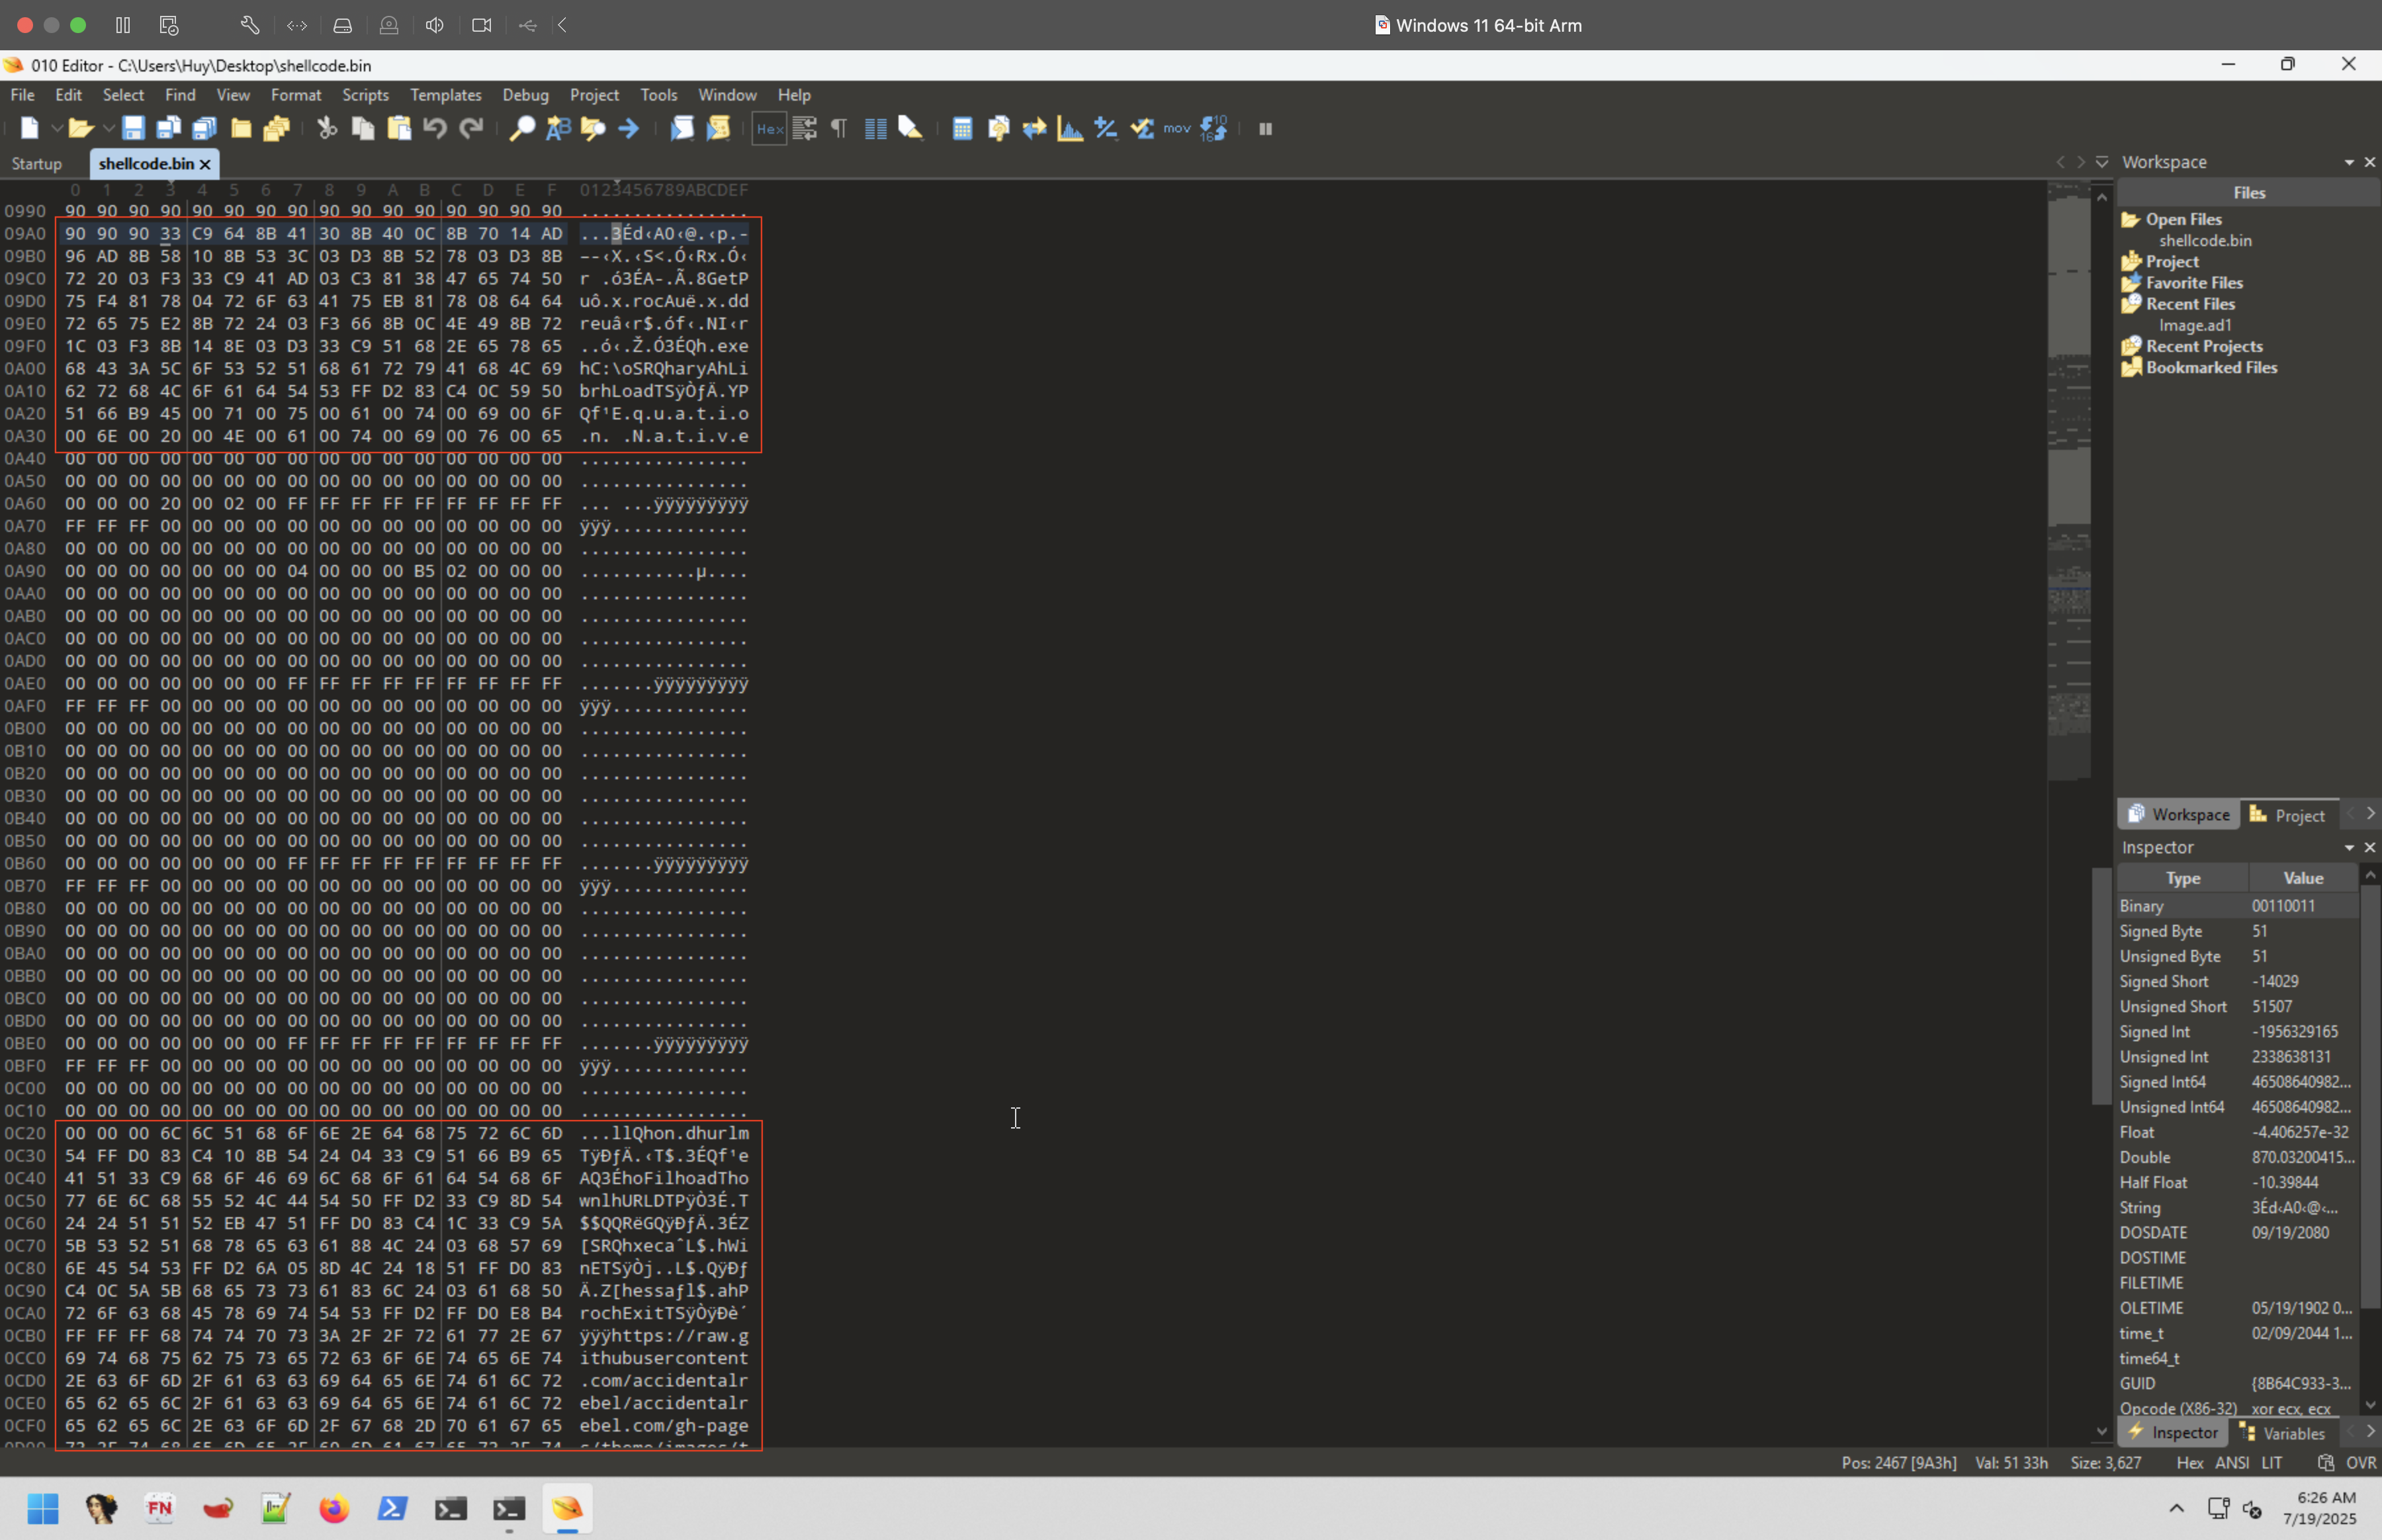Toggle OVR insert mode in status bar
2382x1540 pixels.
click(2360, 1462)
